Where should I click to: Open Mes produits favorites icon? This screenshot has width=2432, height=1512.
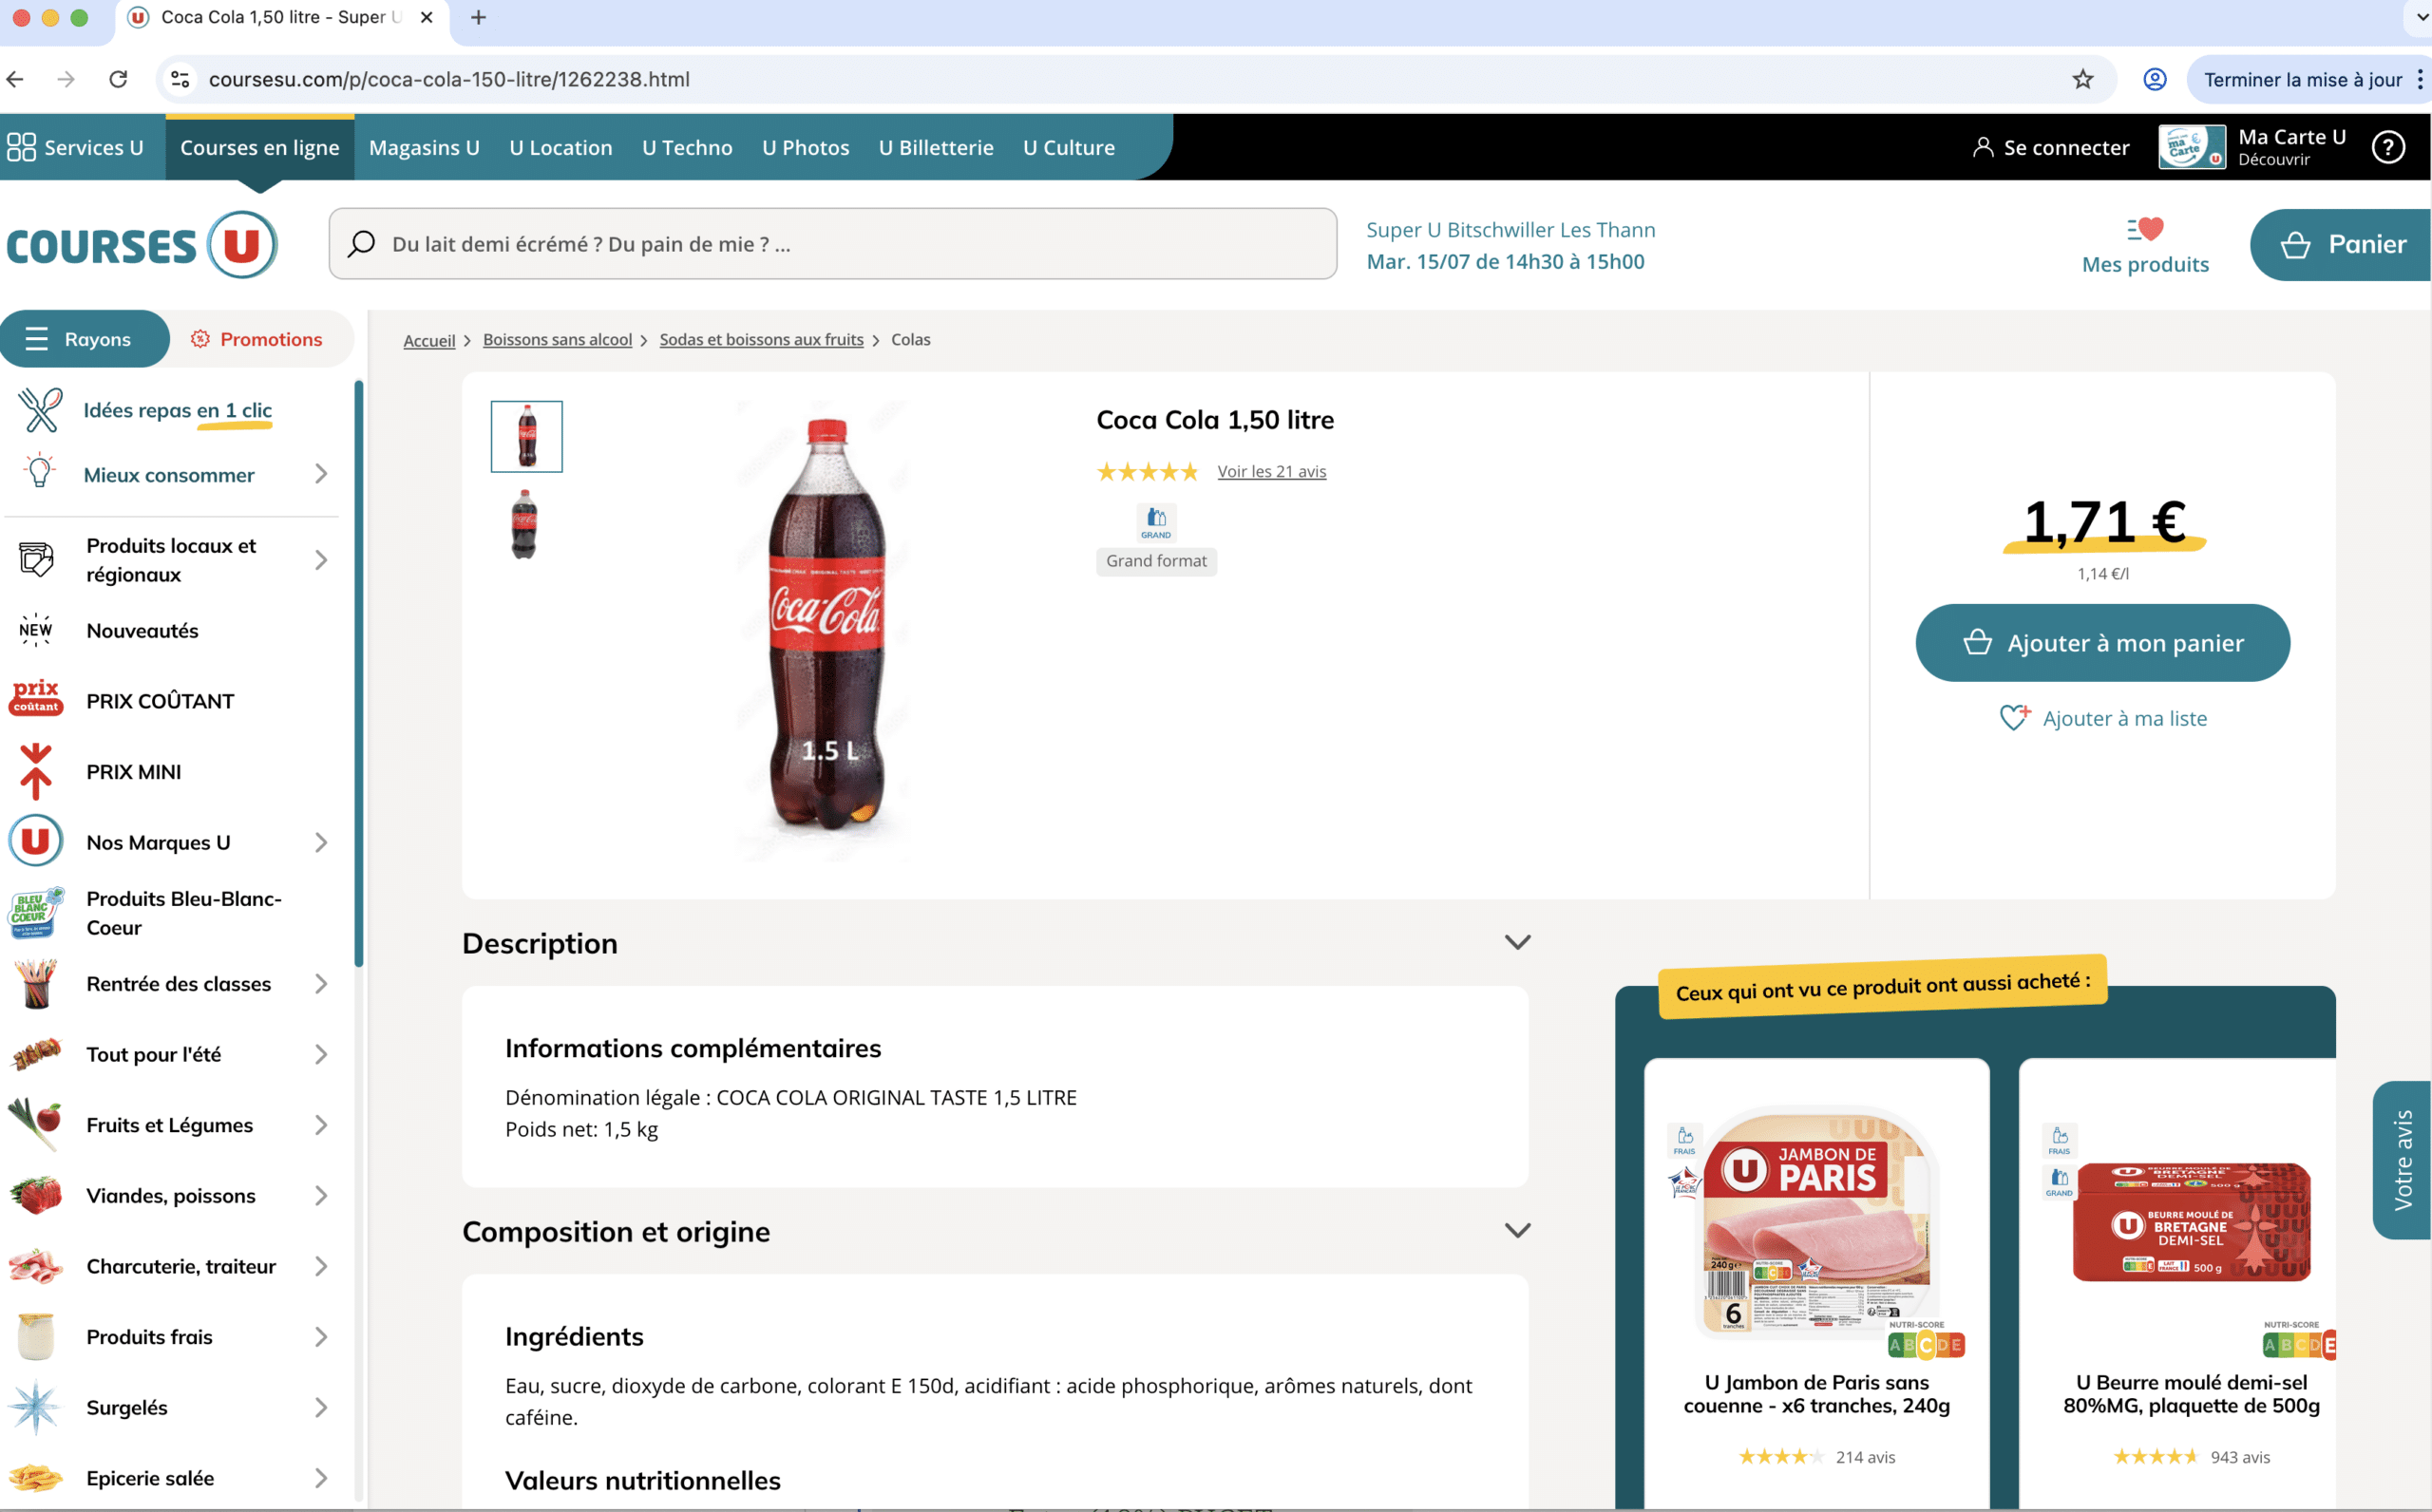2145,229
